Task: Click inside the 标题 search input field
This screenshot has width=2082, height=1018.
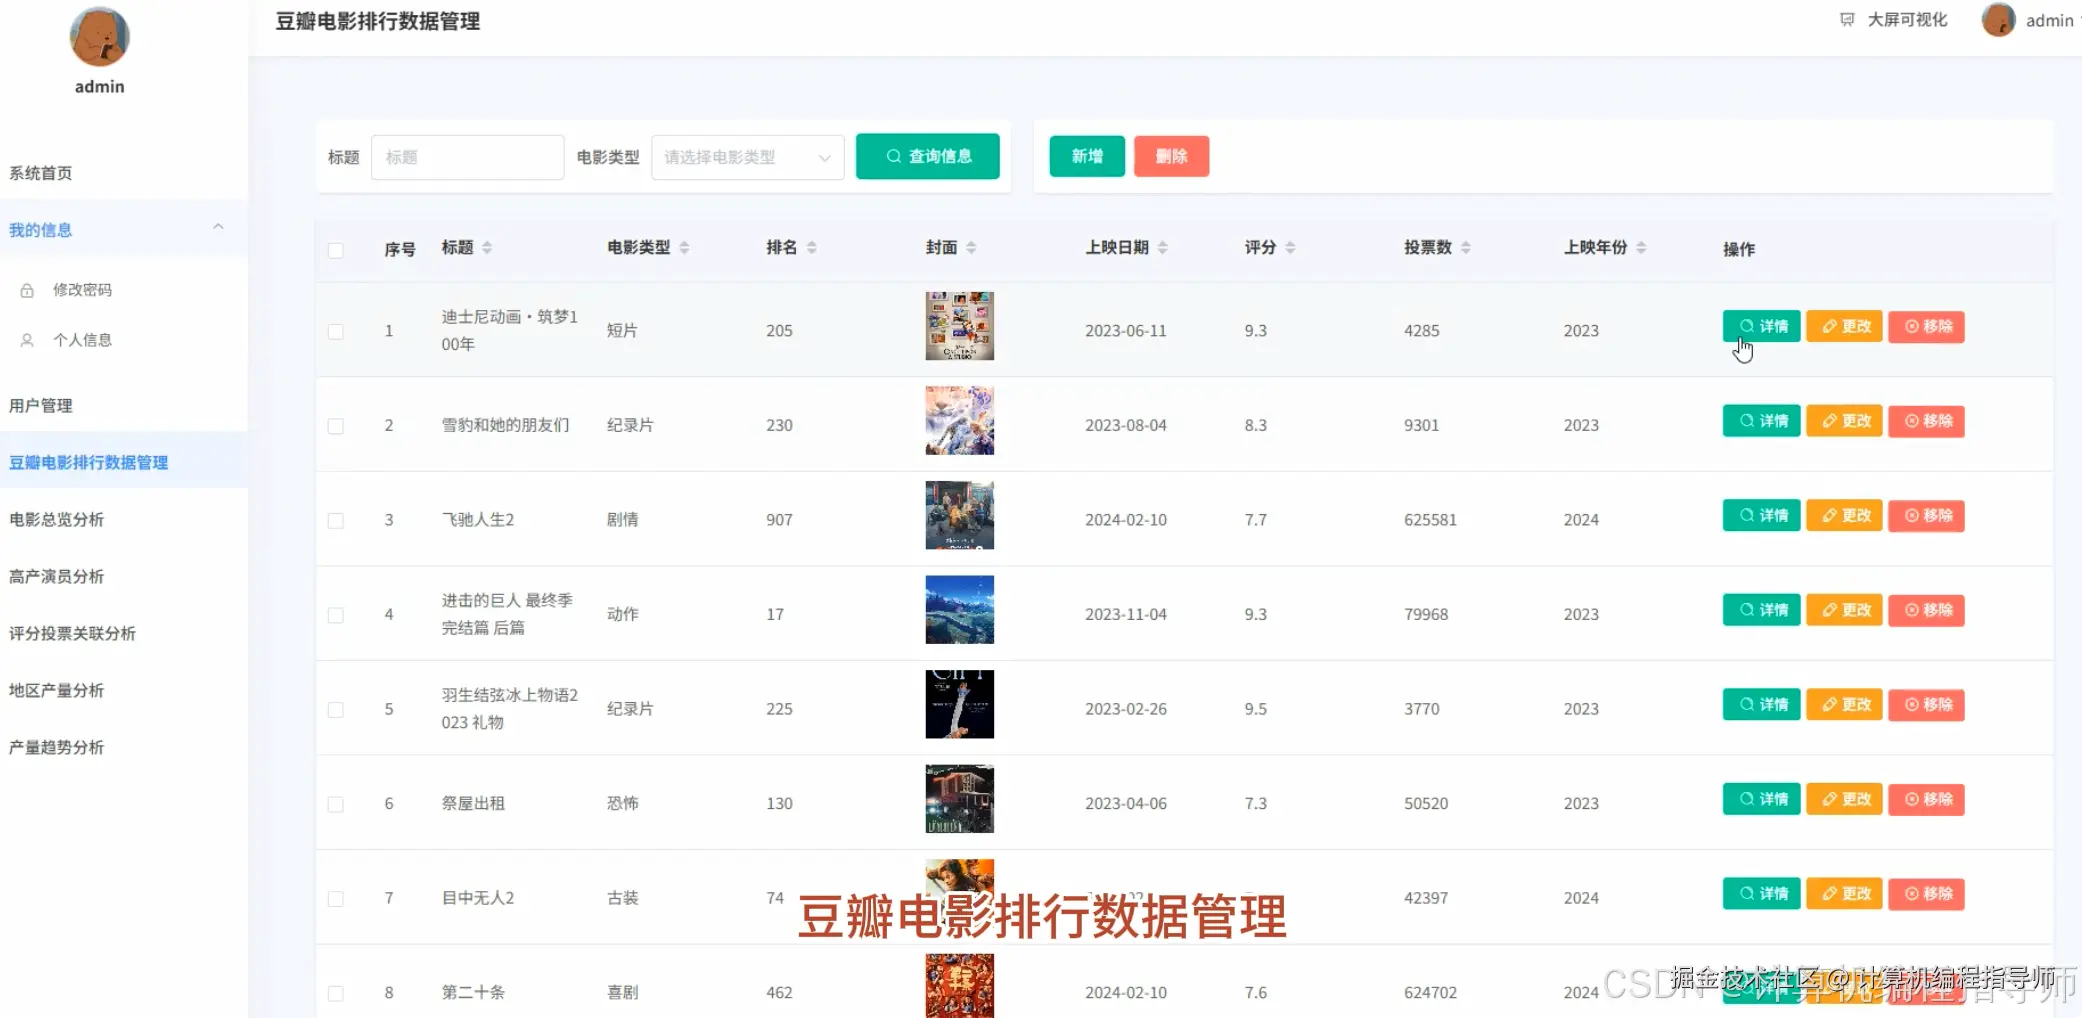Action: 467,157
